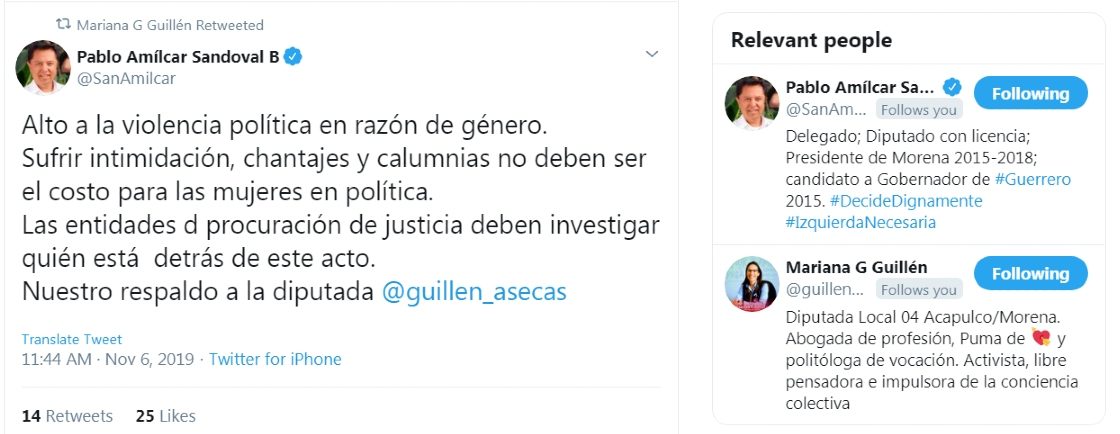Click Mariana G Guillén's avatar in Relevant people
The height and width of the screenshot is (434, 1120).
[752, 281]
